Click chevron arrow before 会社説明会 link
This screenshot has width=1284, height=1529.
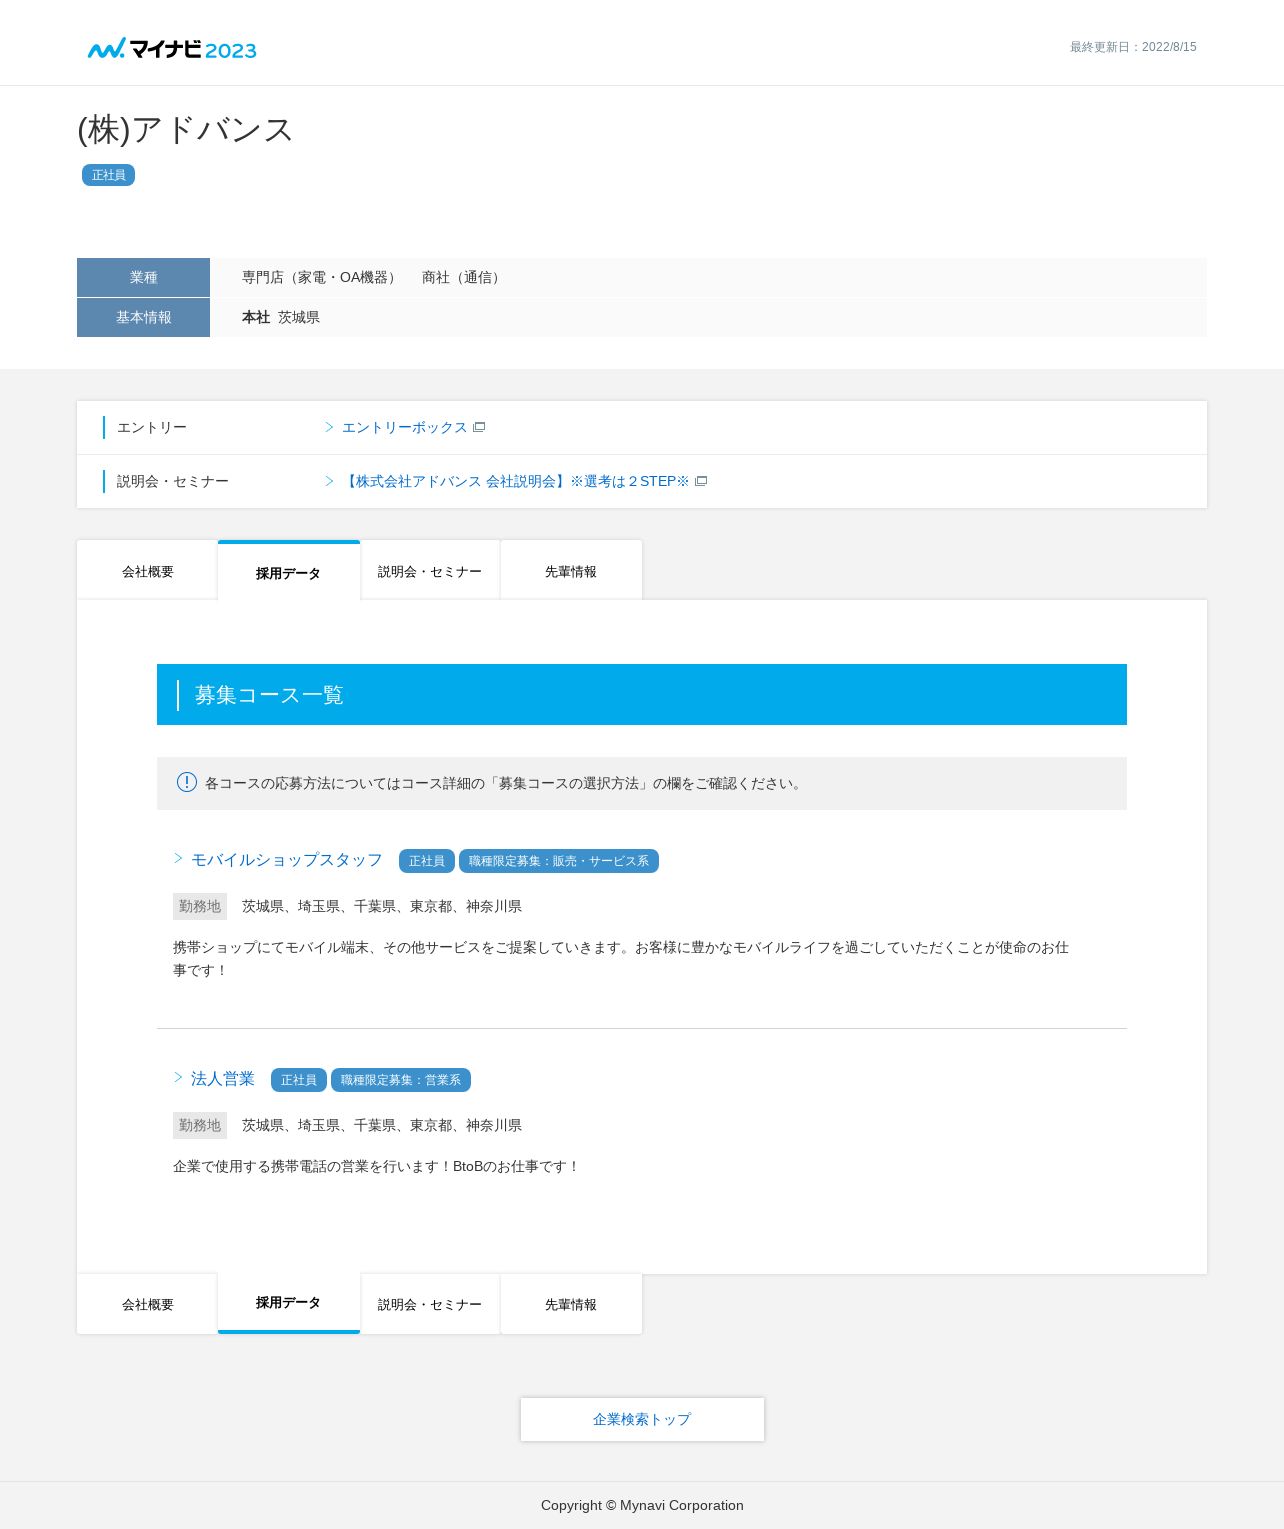coord(329,481)
